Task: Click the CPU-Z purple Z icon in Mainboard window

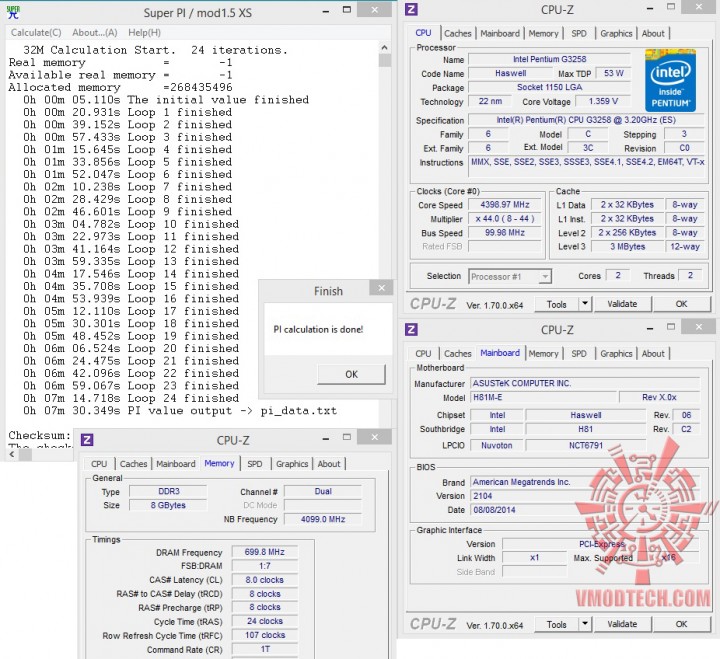Action: click(411, 329)
